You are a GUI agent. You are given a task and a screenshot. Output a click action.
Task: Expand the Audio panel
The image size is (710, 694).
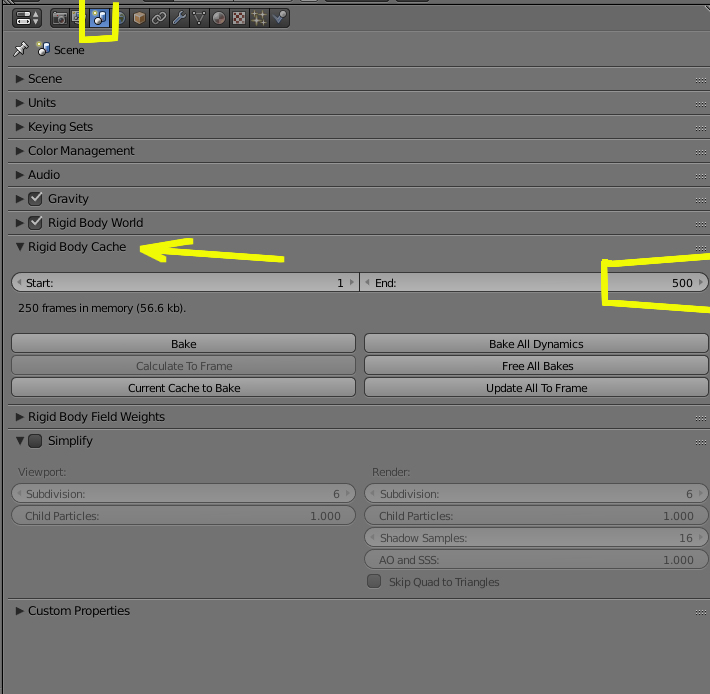[x=19, y=175]
